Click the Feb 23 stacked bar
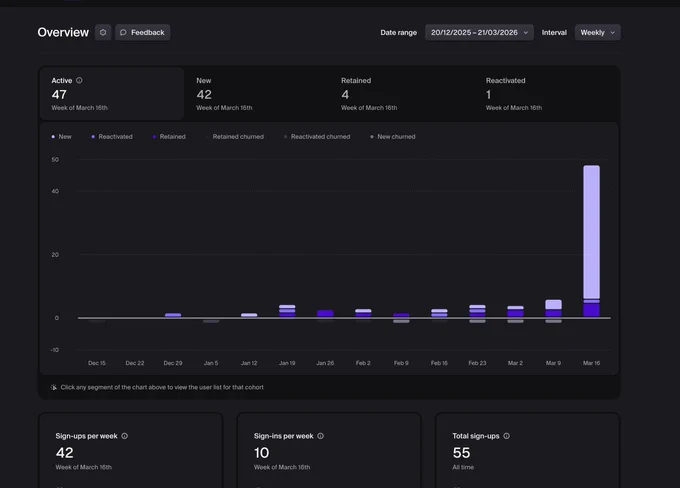The image size is (680, 488). [477, 311]
